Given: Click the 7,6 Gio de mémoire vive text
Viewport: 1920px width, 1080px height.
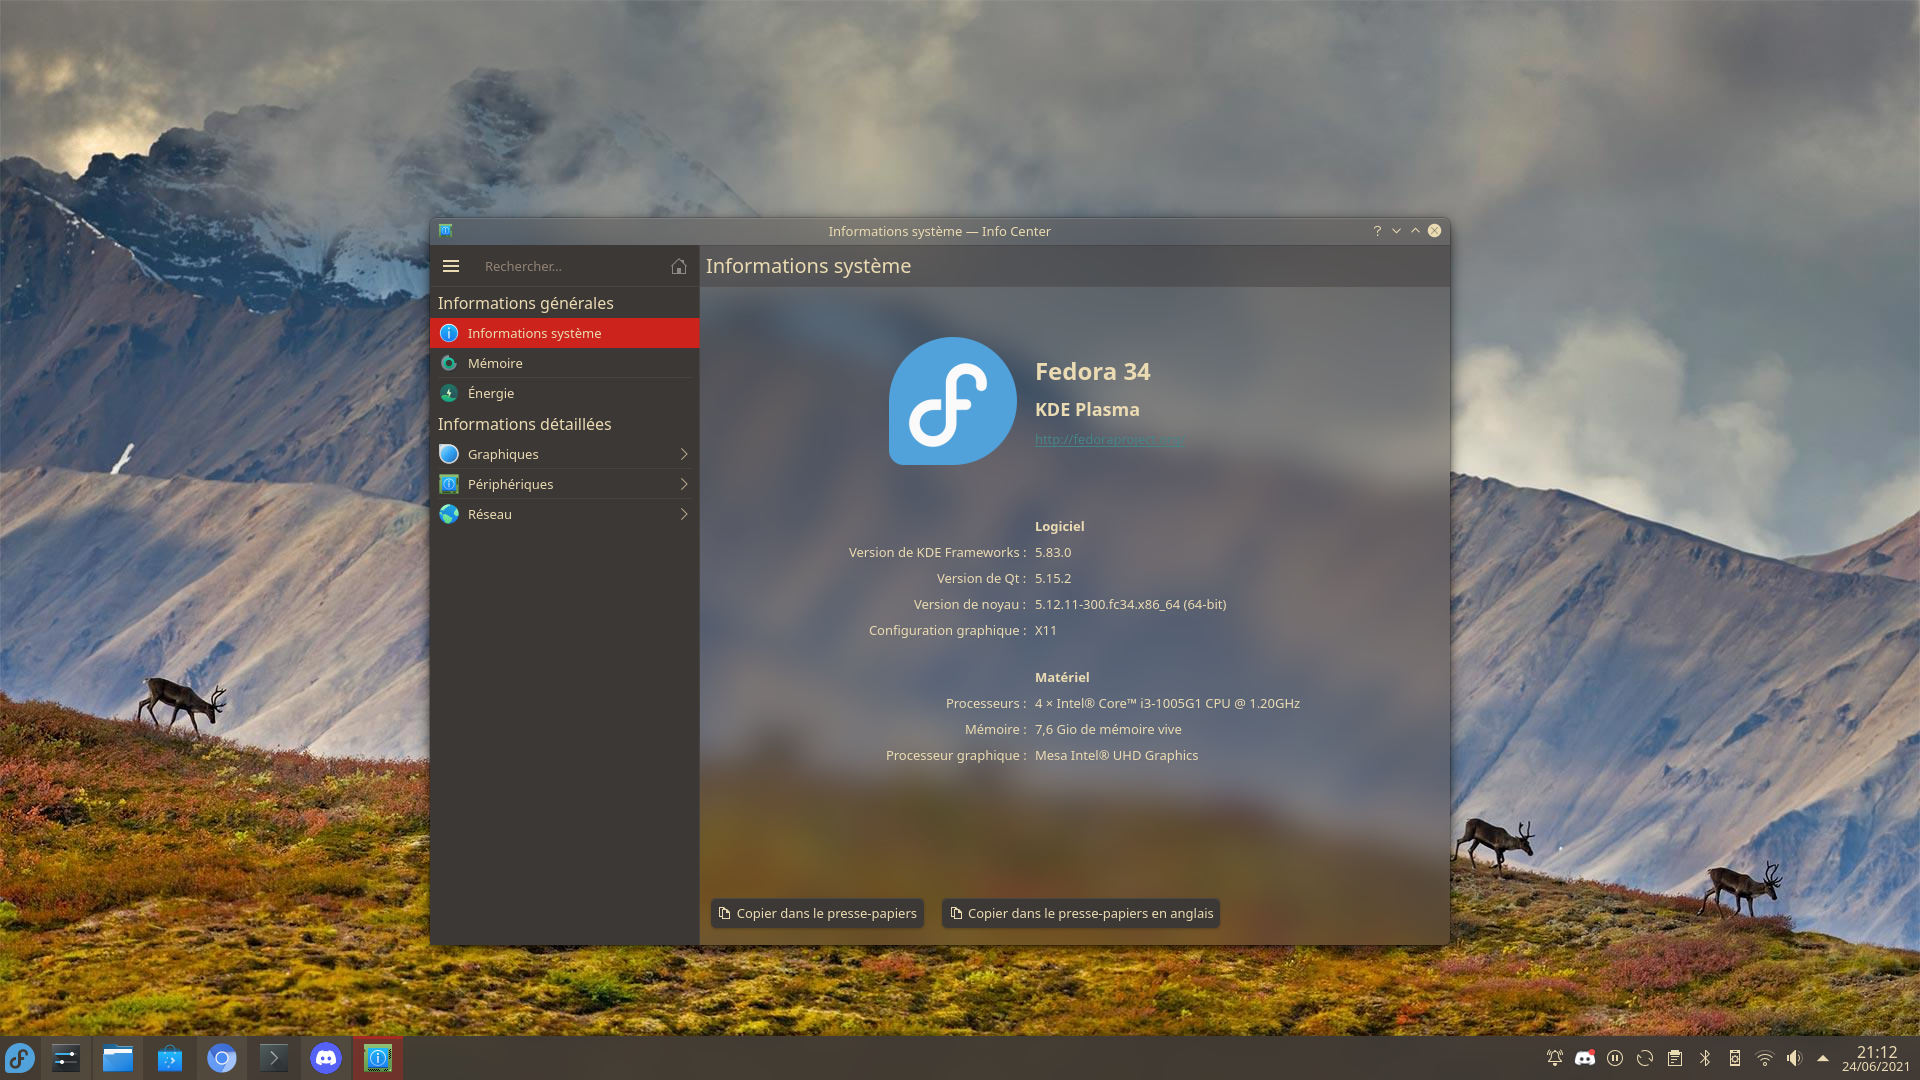Looking at the screenshot, I should [x=1108, y=729].
